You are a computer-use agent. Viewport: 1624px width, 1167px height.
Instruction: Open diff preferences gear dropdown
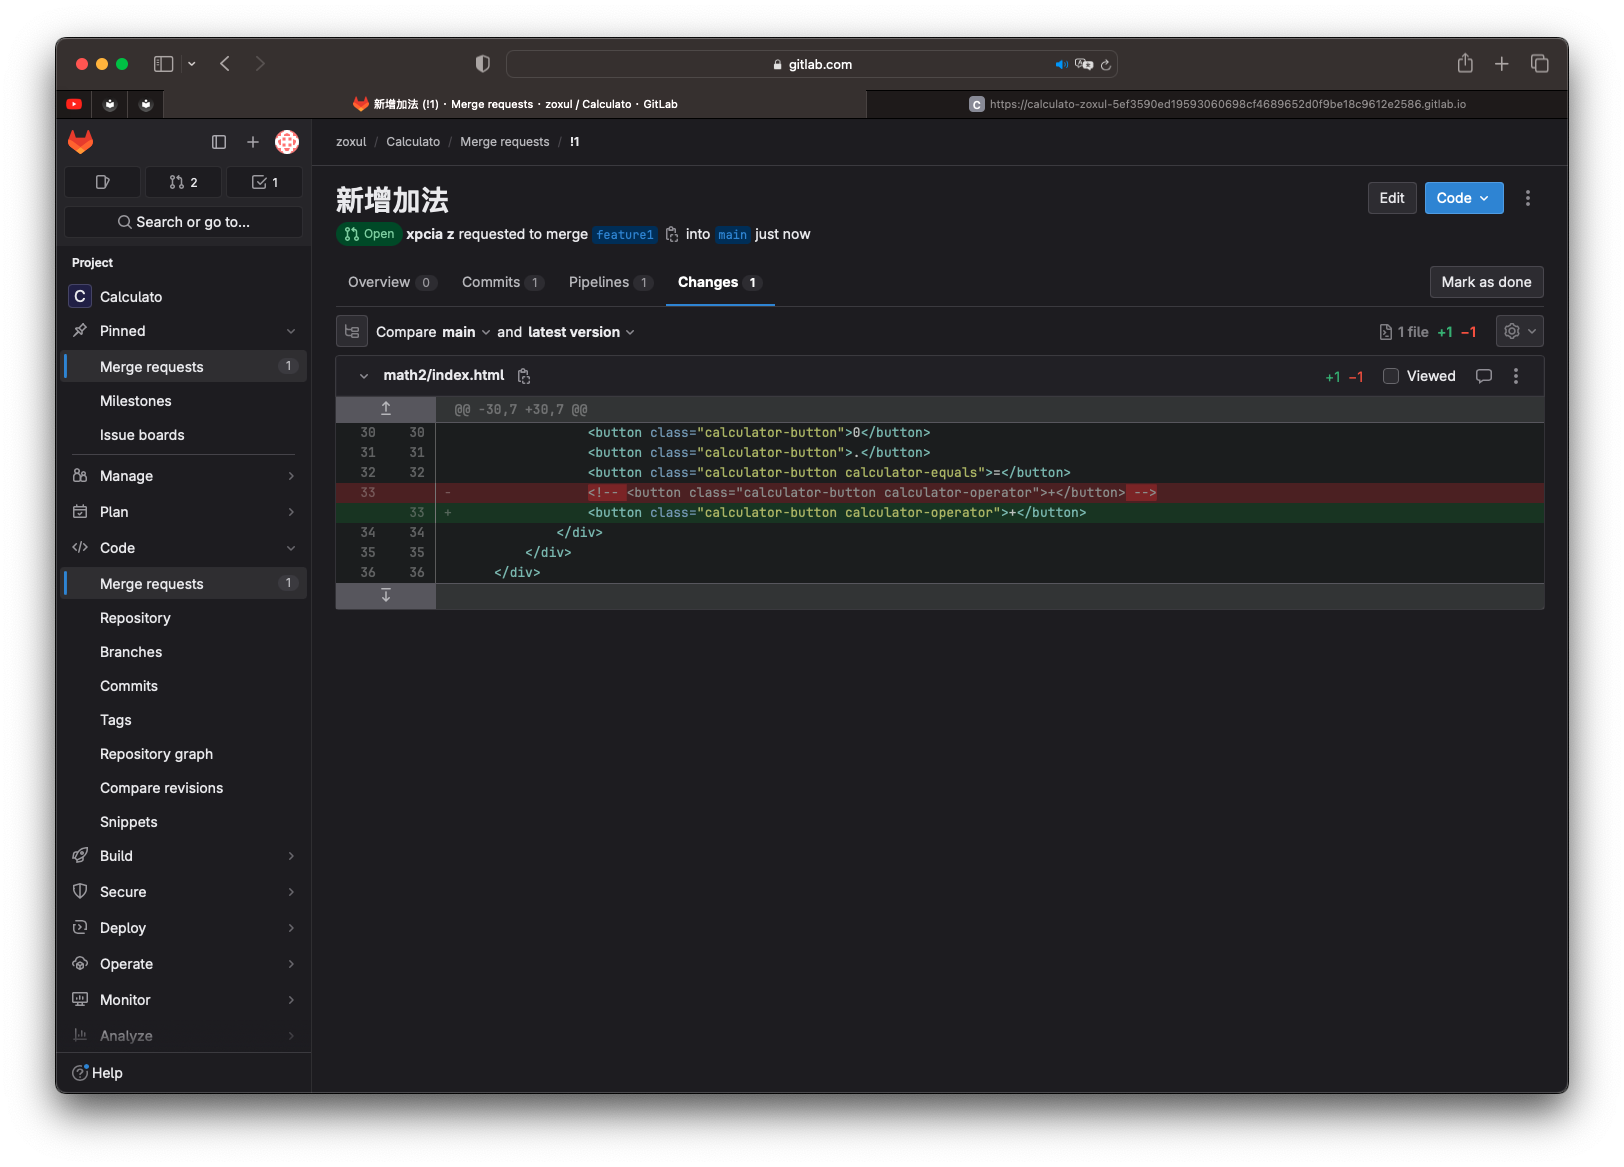click(x=1519, y=331)
